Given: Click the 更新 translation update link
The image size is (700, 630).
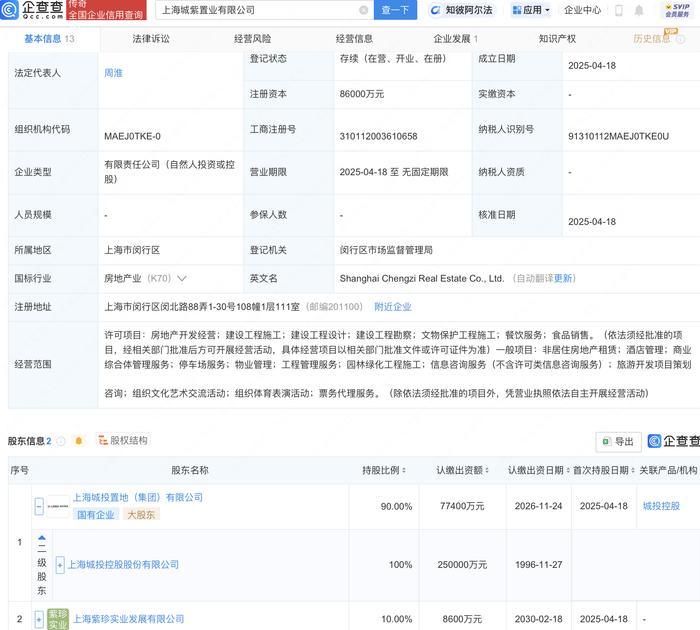Looking at the screenshot, I should (563, 279).
